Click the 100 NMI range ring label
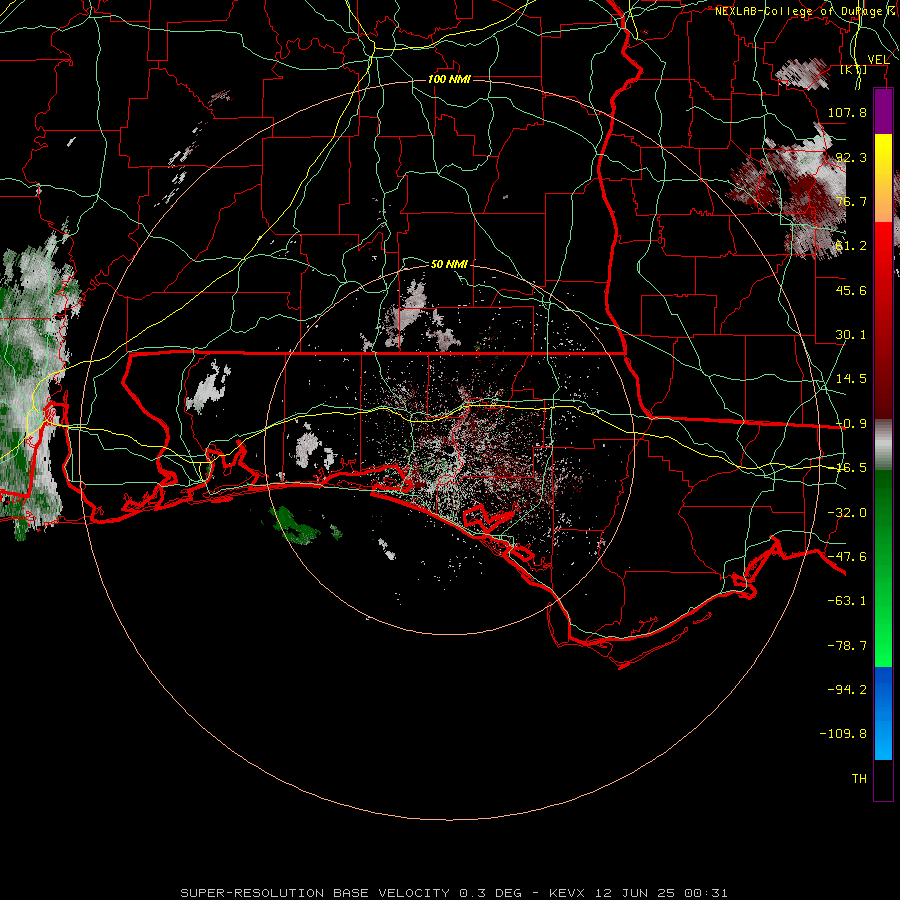This screenshot has width=900, height=900. pos(449,79)
